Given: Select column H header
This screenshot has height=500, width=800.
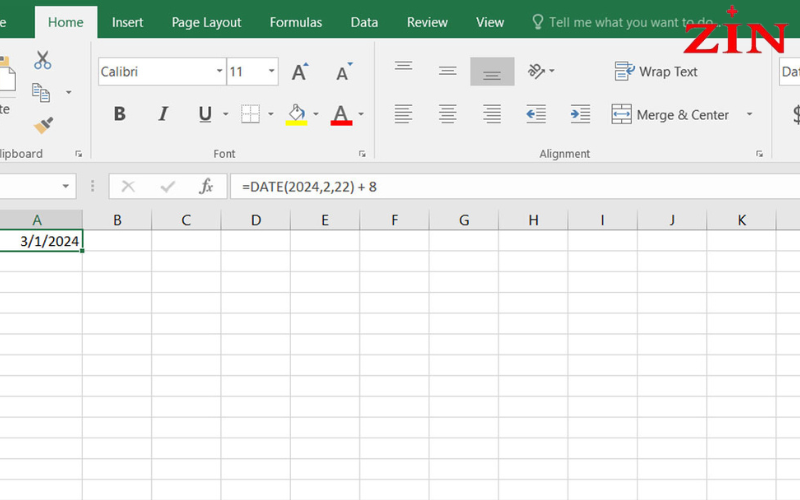Looking at the screenshot, I should pos(533,220).
